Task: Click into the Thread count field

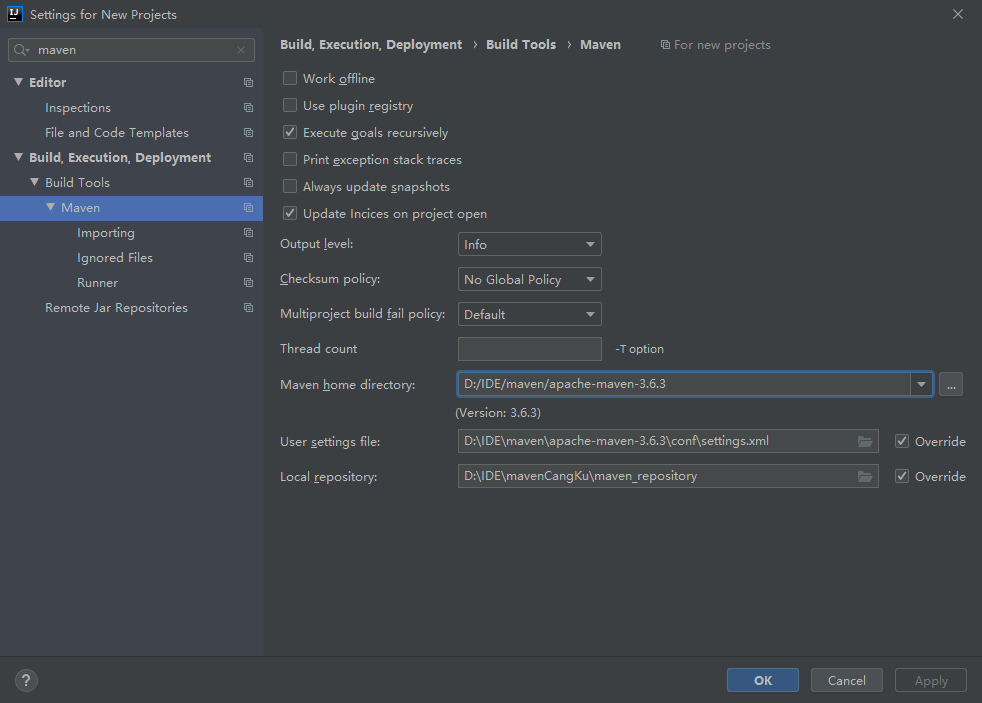Action: click(x=530, y=349)
